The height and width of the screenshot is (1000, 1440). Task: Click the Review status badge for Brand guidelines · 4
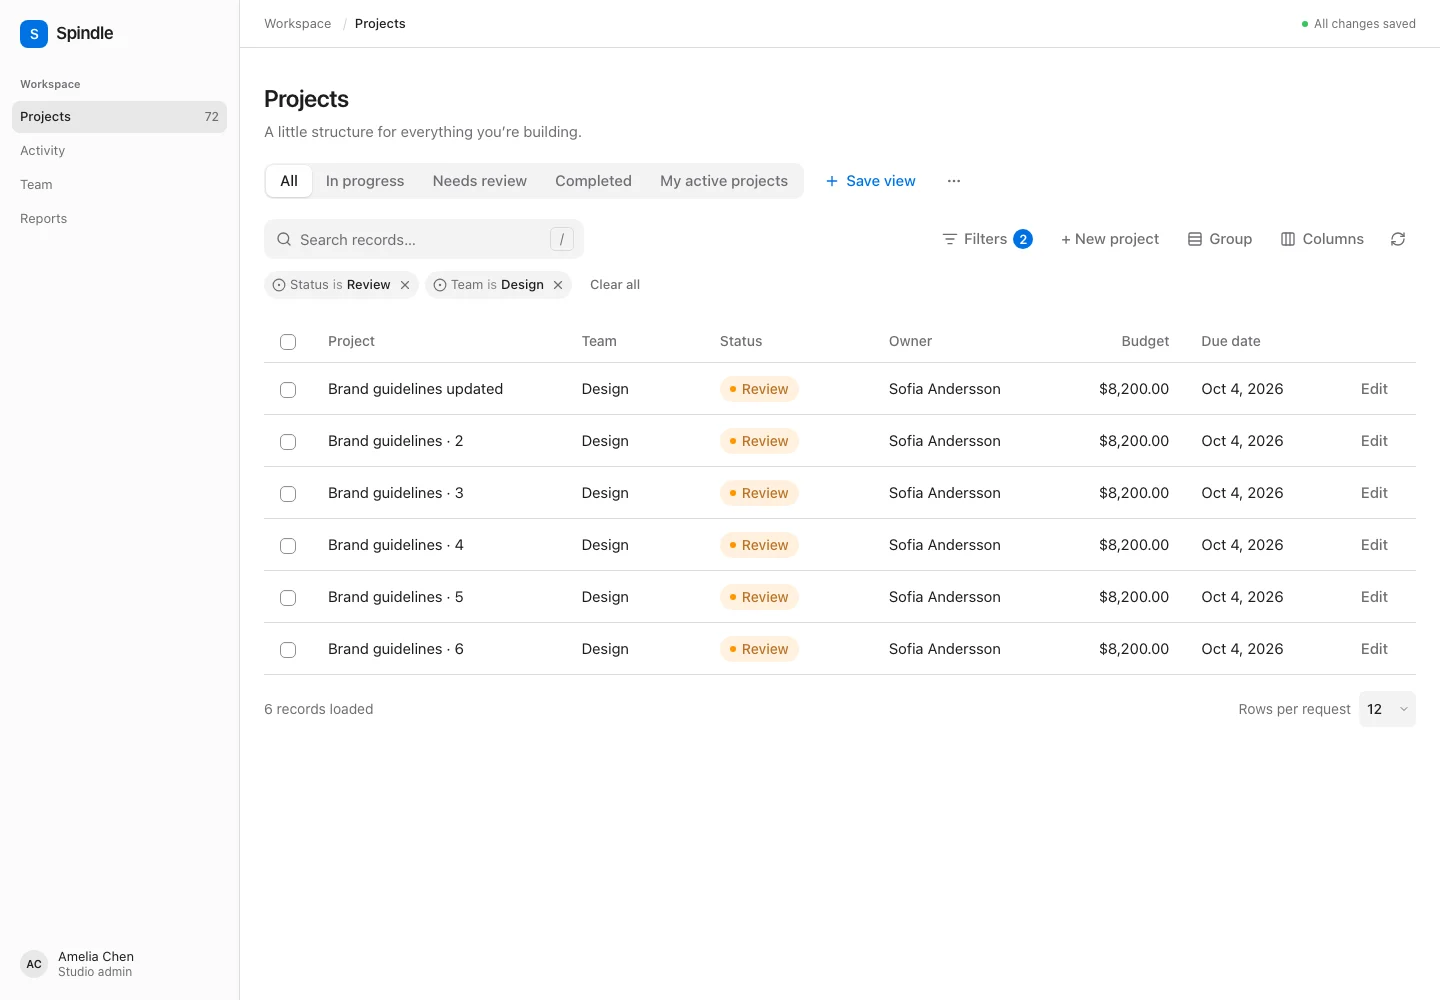point(759,545)
